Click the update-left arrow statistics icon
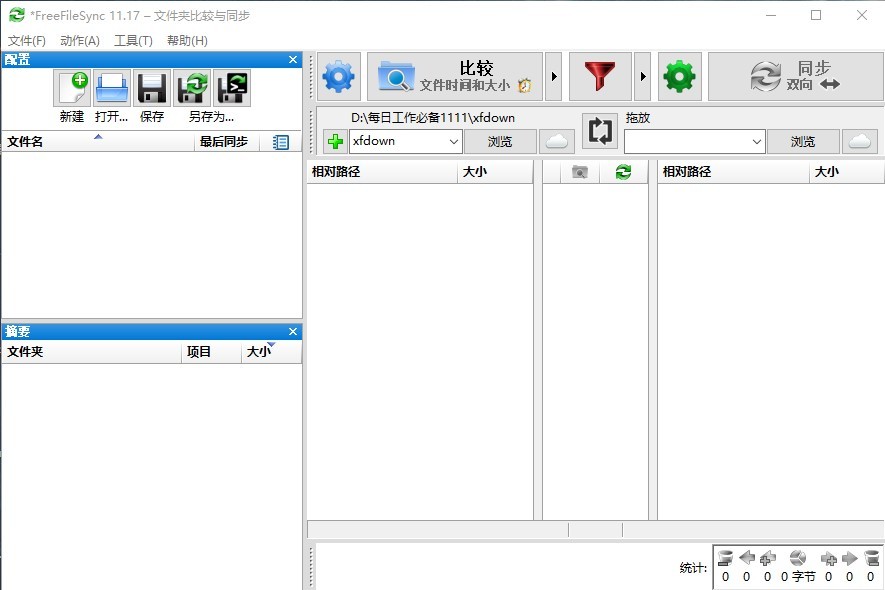The width and height of the screenshot is (885, 590). pos(747,558)
